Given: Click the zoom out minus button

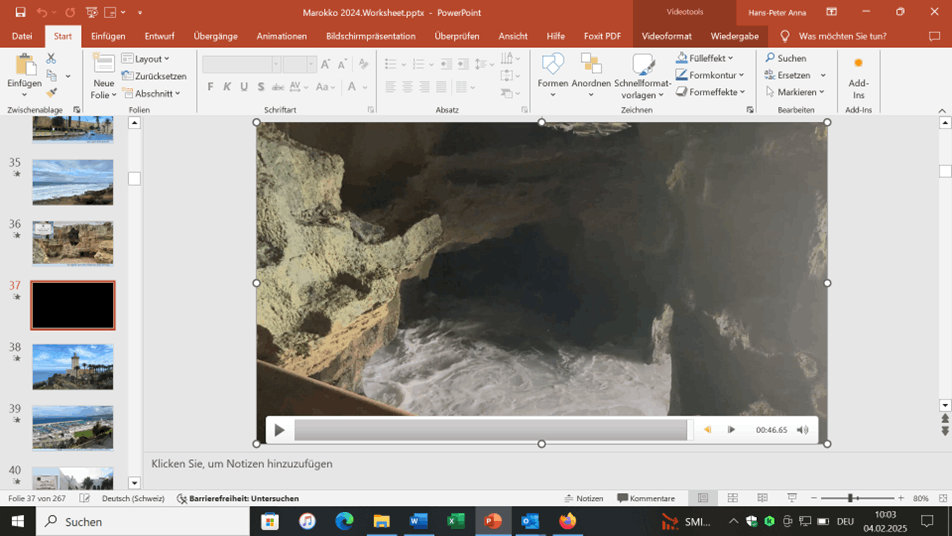Looking at the screenshot, I should [814, 498].
